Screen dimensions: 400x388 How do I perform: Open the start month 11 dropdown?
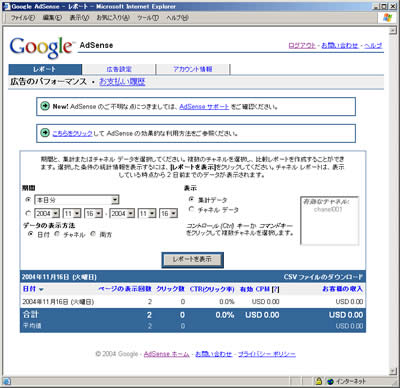pyautogui.click(x=72, y=213)
